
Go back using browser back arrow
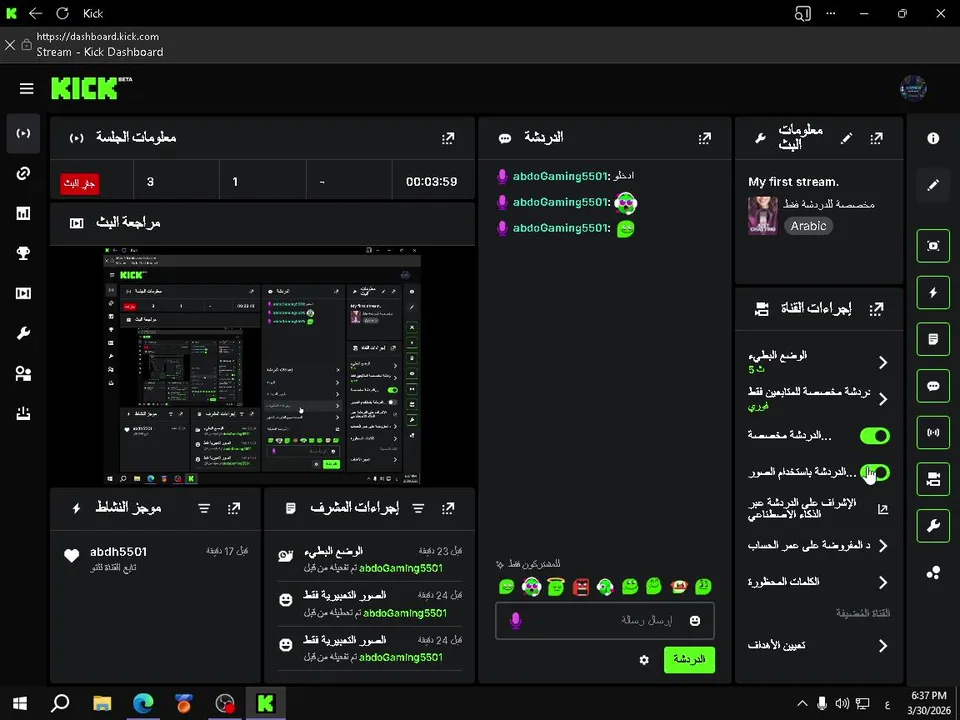pyautogui.click(x=36, y=13)
